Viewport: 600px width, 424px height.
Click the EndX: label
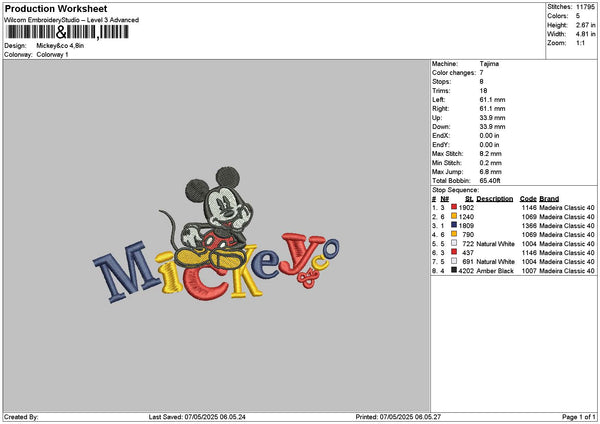[440, 136]
